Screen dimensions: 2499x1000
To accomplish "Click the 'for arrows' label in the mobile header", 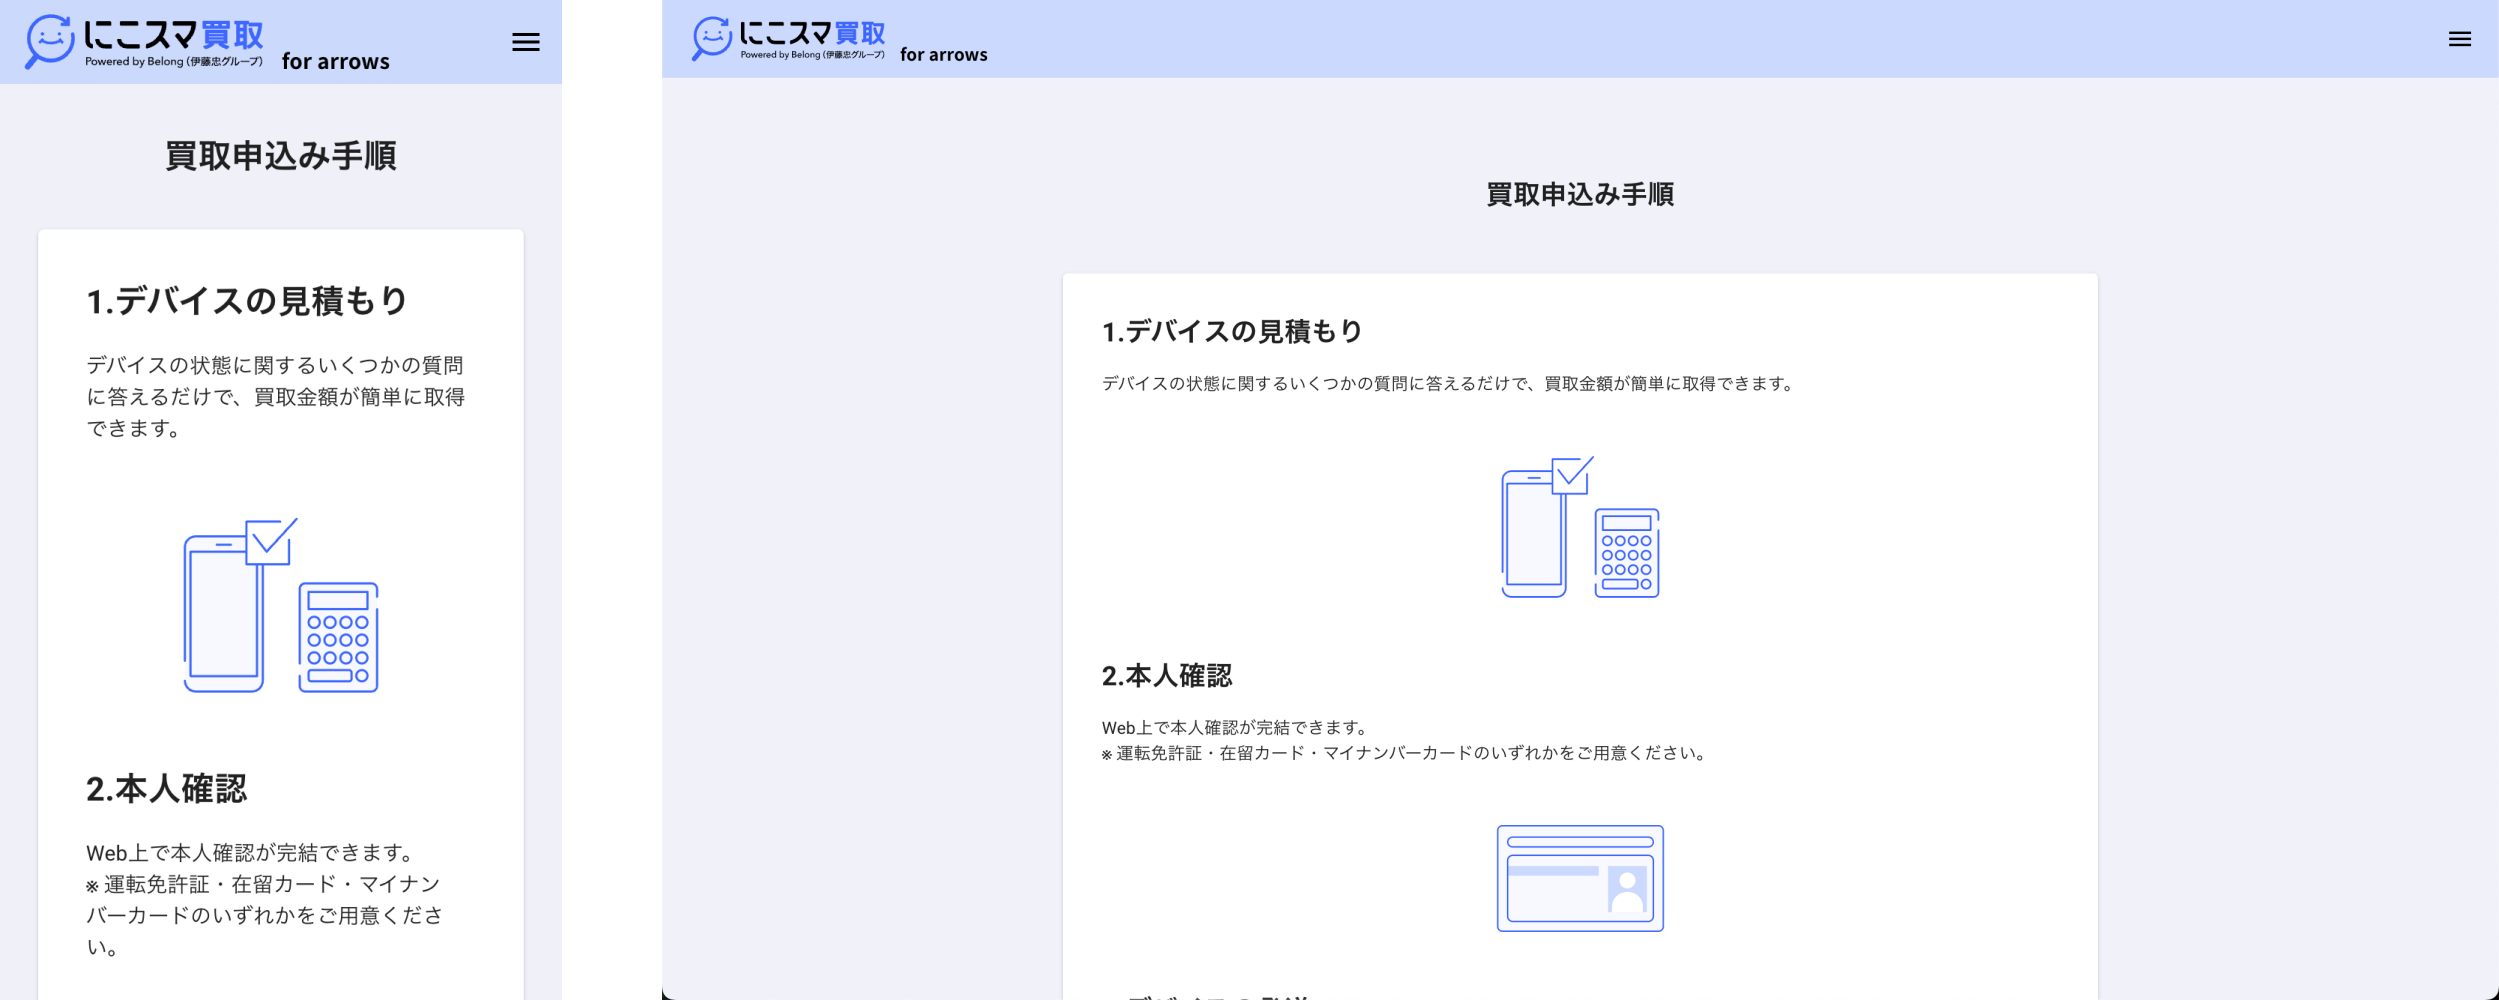I will [335, 62].
